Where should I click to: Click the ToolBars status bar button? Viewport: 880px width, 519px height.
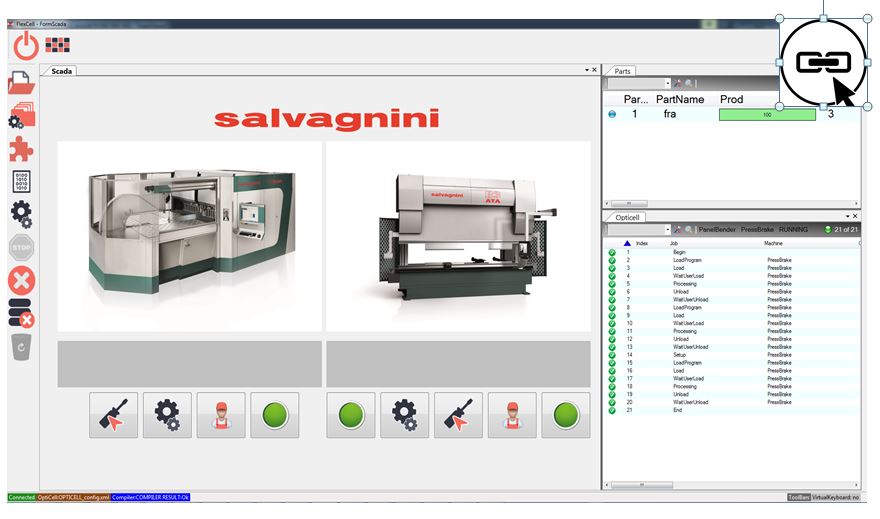tap(799, 497)
